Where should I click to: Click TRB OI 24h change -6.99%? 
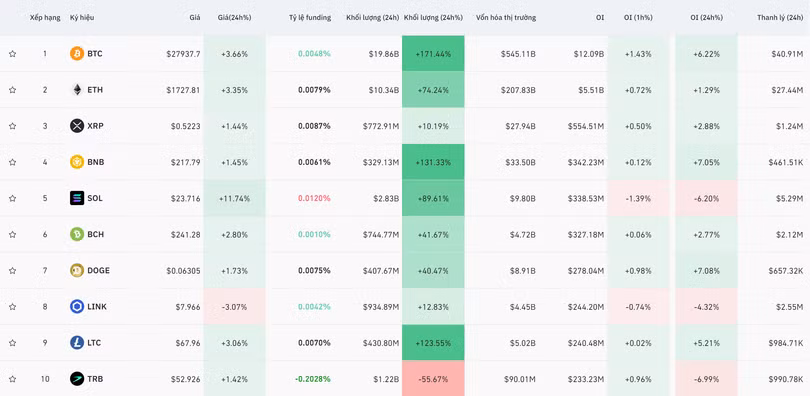point(706,379)
